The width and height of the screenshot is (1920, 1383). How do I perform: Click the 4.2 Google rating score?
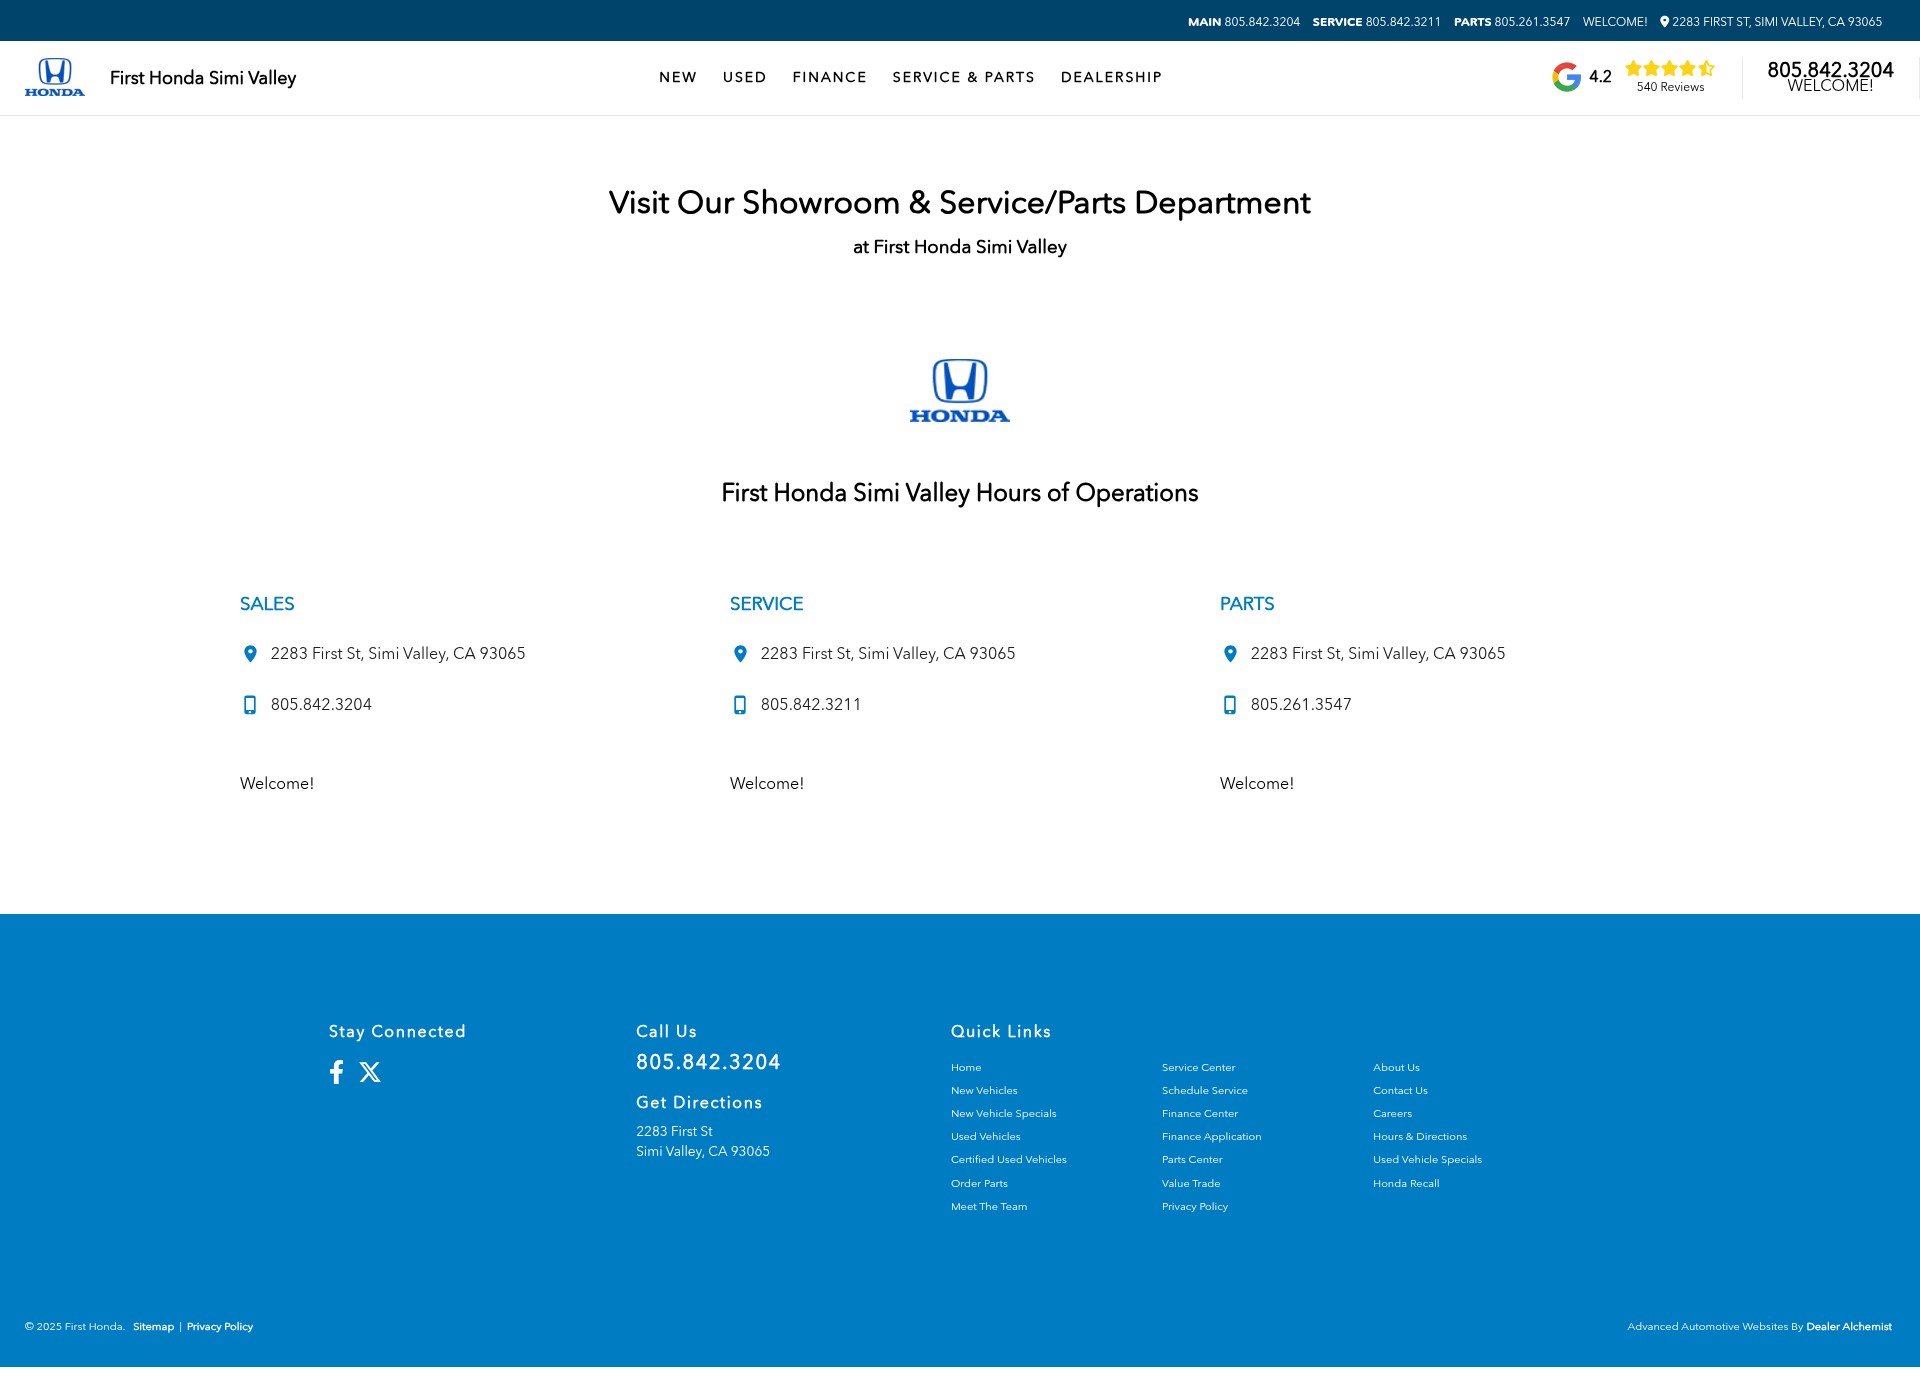[1600, 77]
